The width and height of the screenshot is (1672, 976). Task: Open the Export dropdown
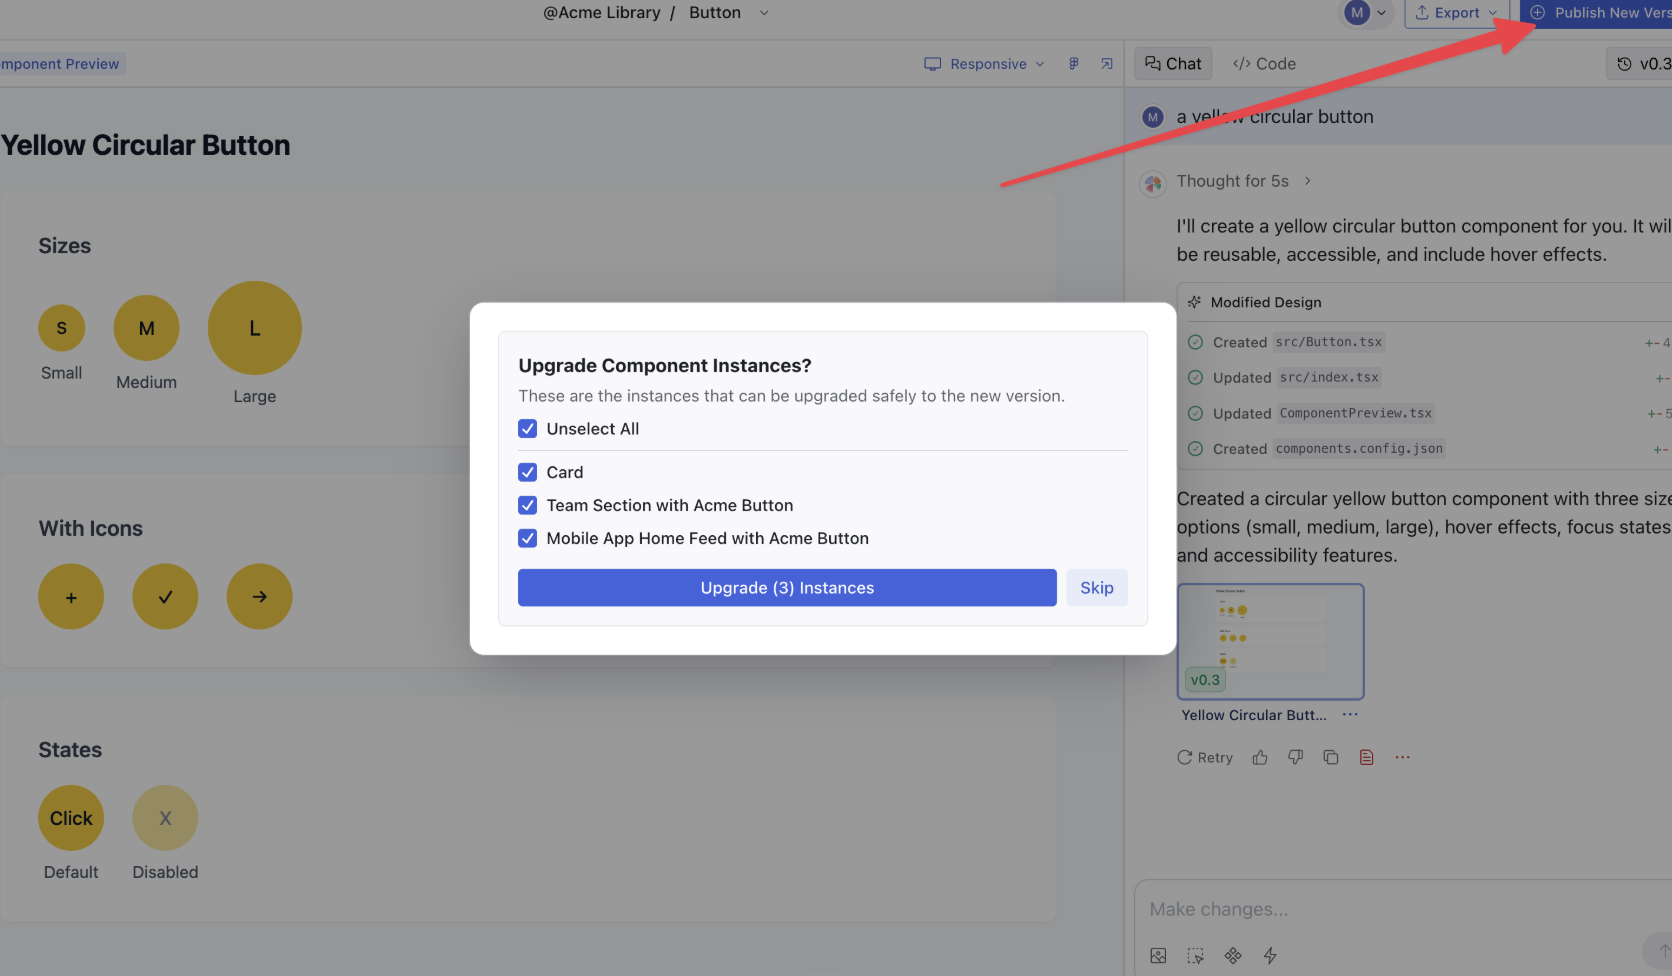[x=1456, y=13]
